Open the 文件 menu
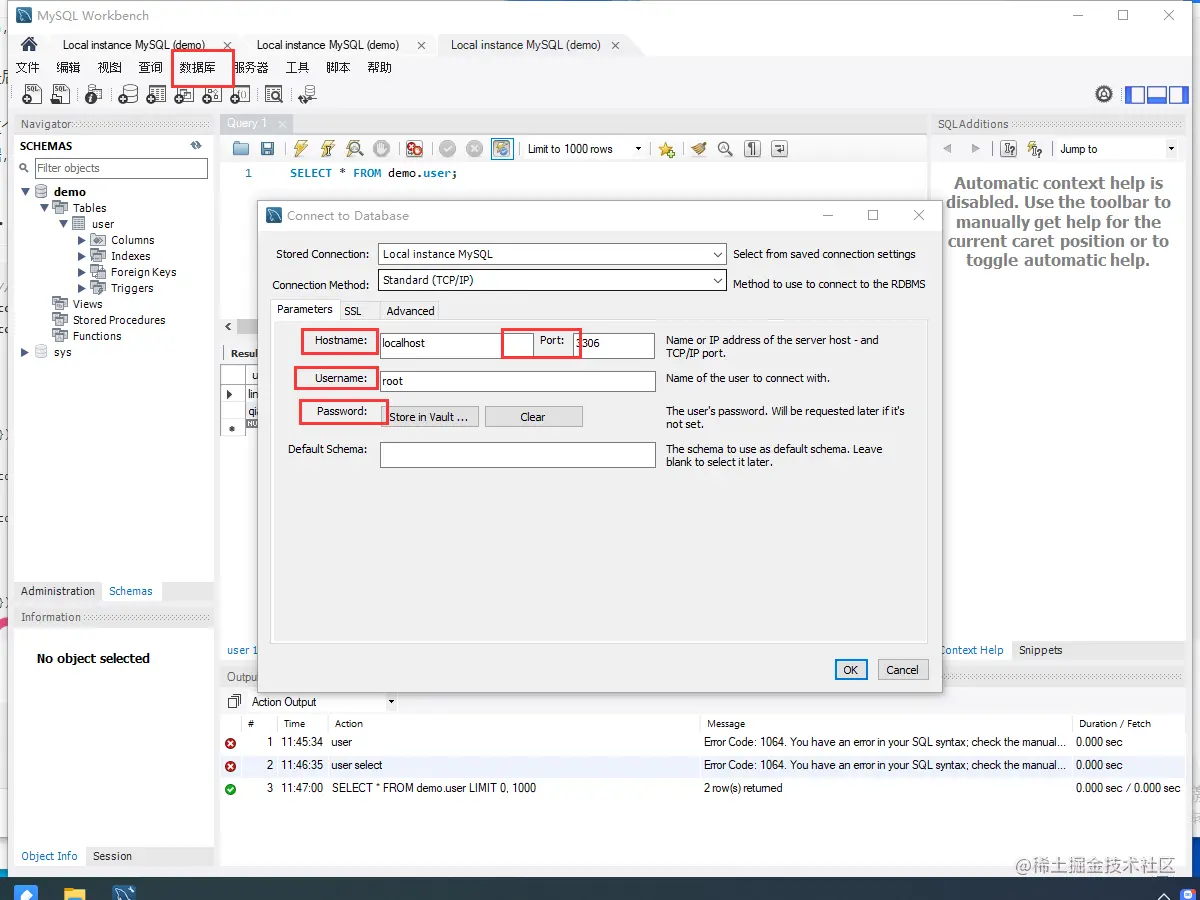1200x900 pixels. point(27,68)
